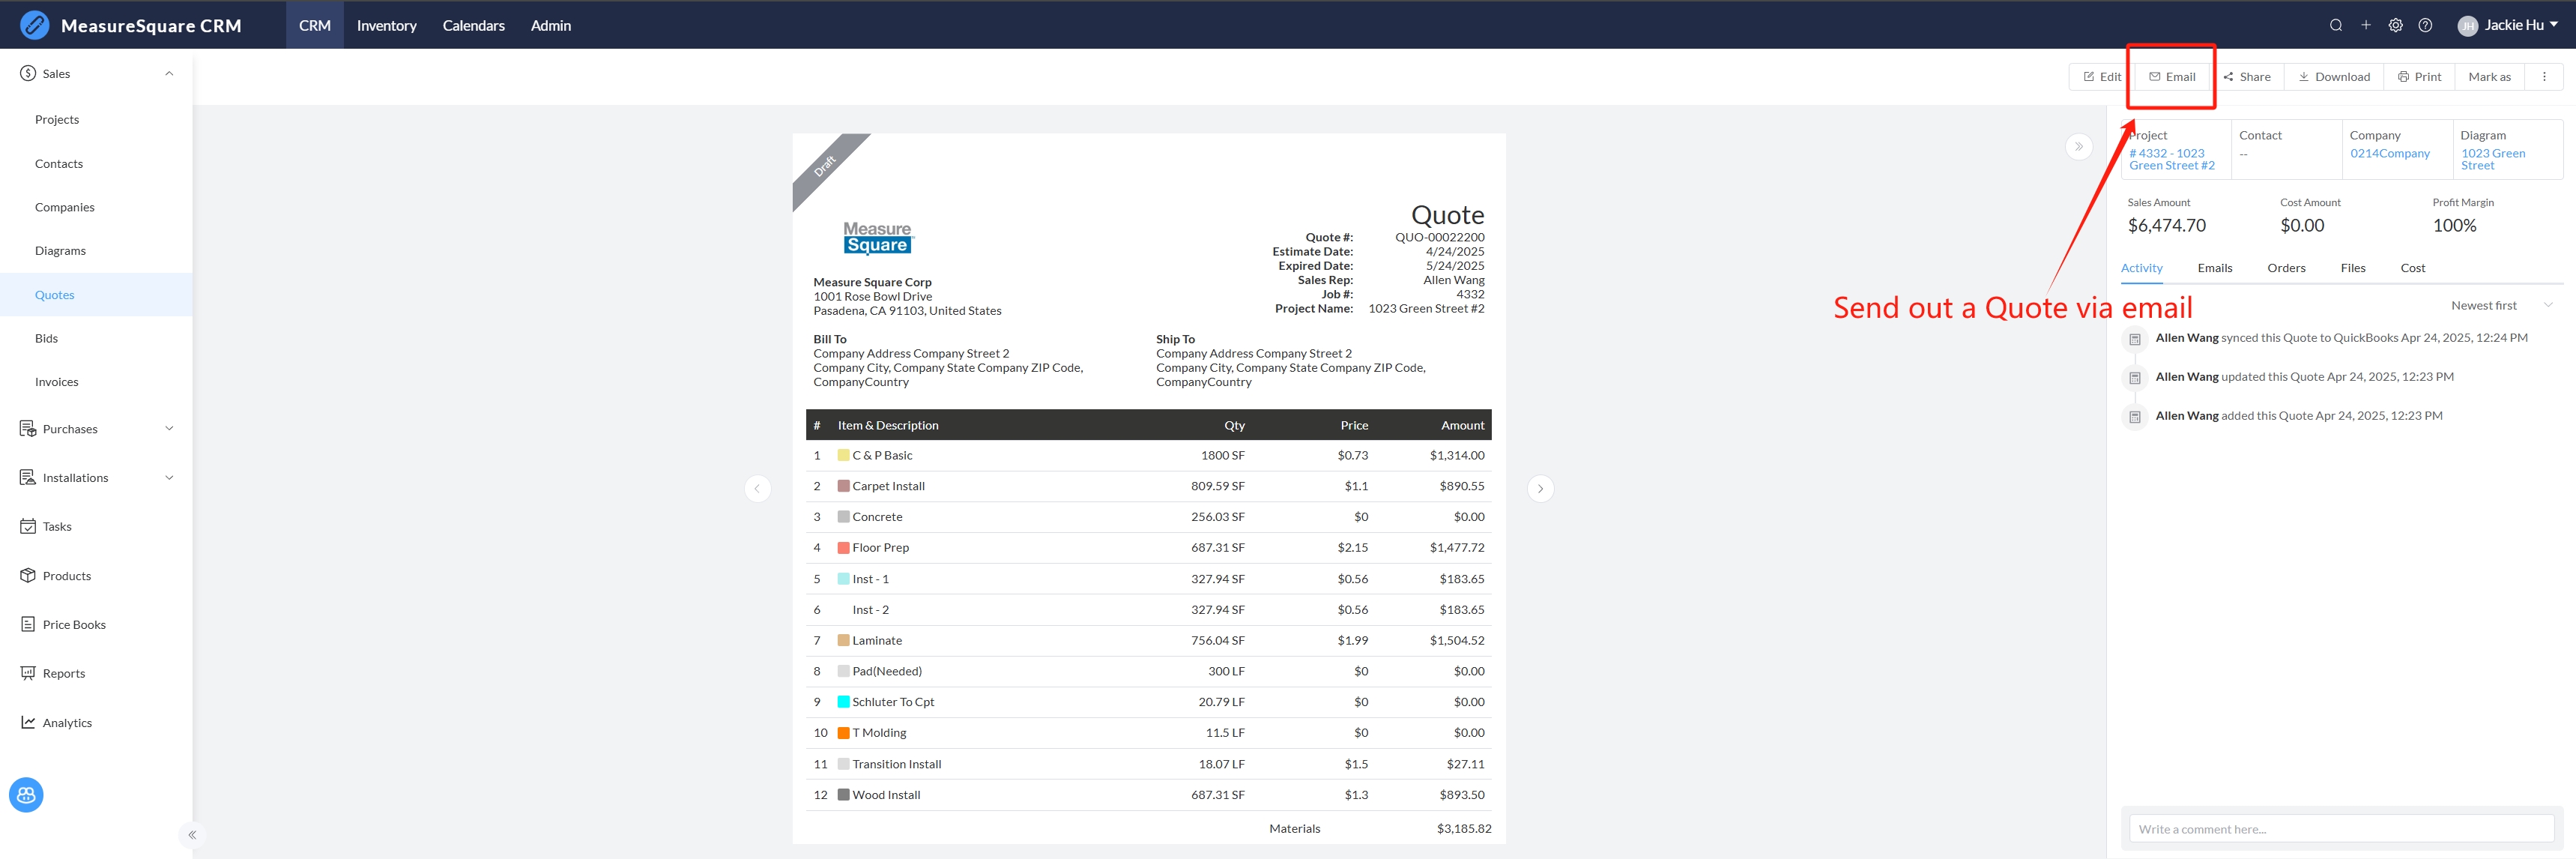The height and width of the screenshot is (859, 2576).
Task: Click the Email quote button
Action: click(2172, 77)
